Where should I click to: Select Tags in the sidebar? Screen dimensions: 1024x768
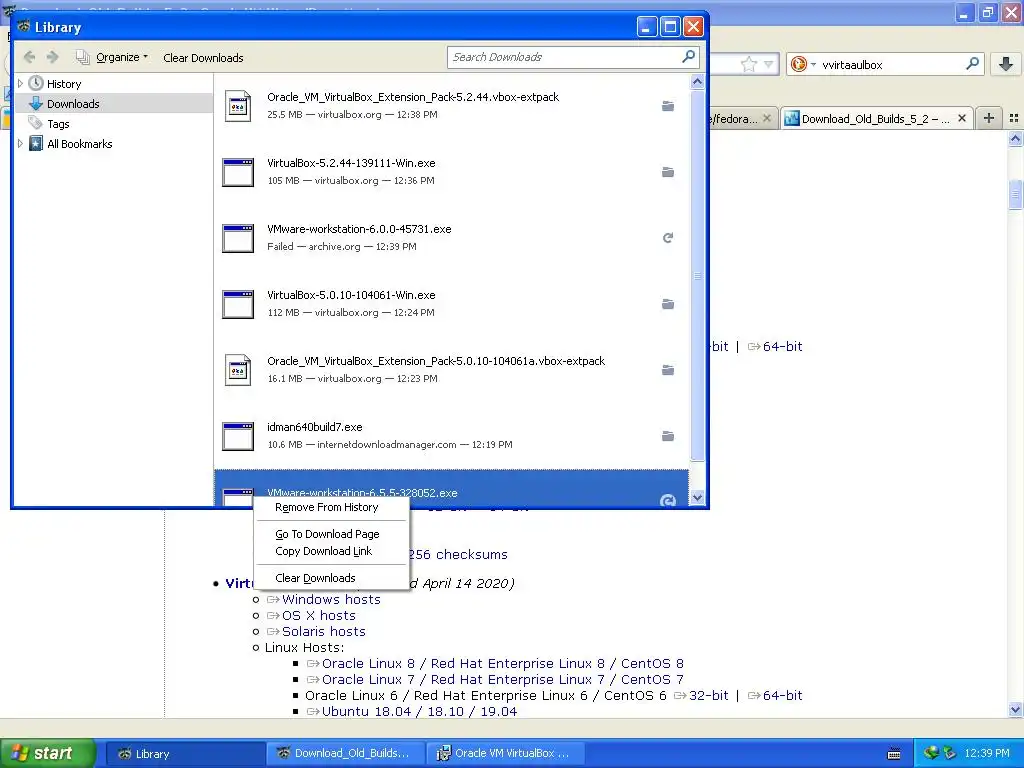pos(58,124)
